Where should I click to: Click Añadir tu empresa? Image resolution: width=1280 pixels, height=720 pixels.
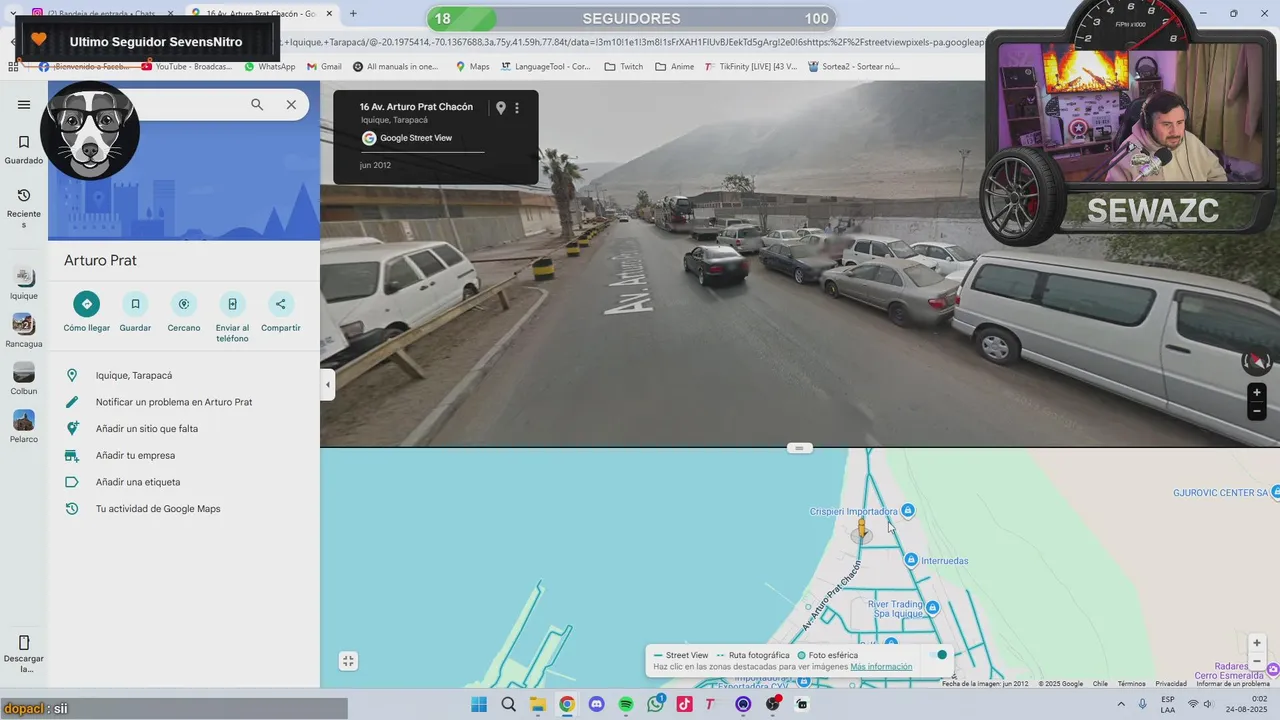184,455
